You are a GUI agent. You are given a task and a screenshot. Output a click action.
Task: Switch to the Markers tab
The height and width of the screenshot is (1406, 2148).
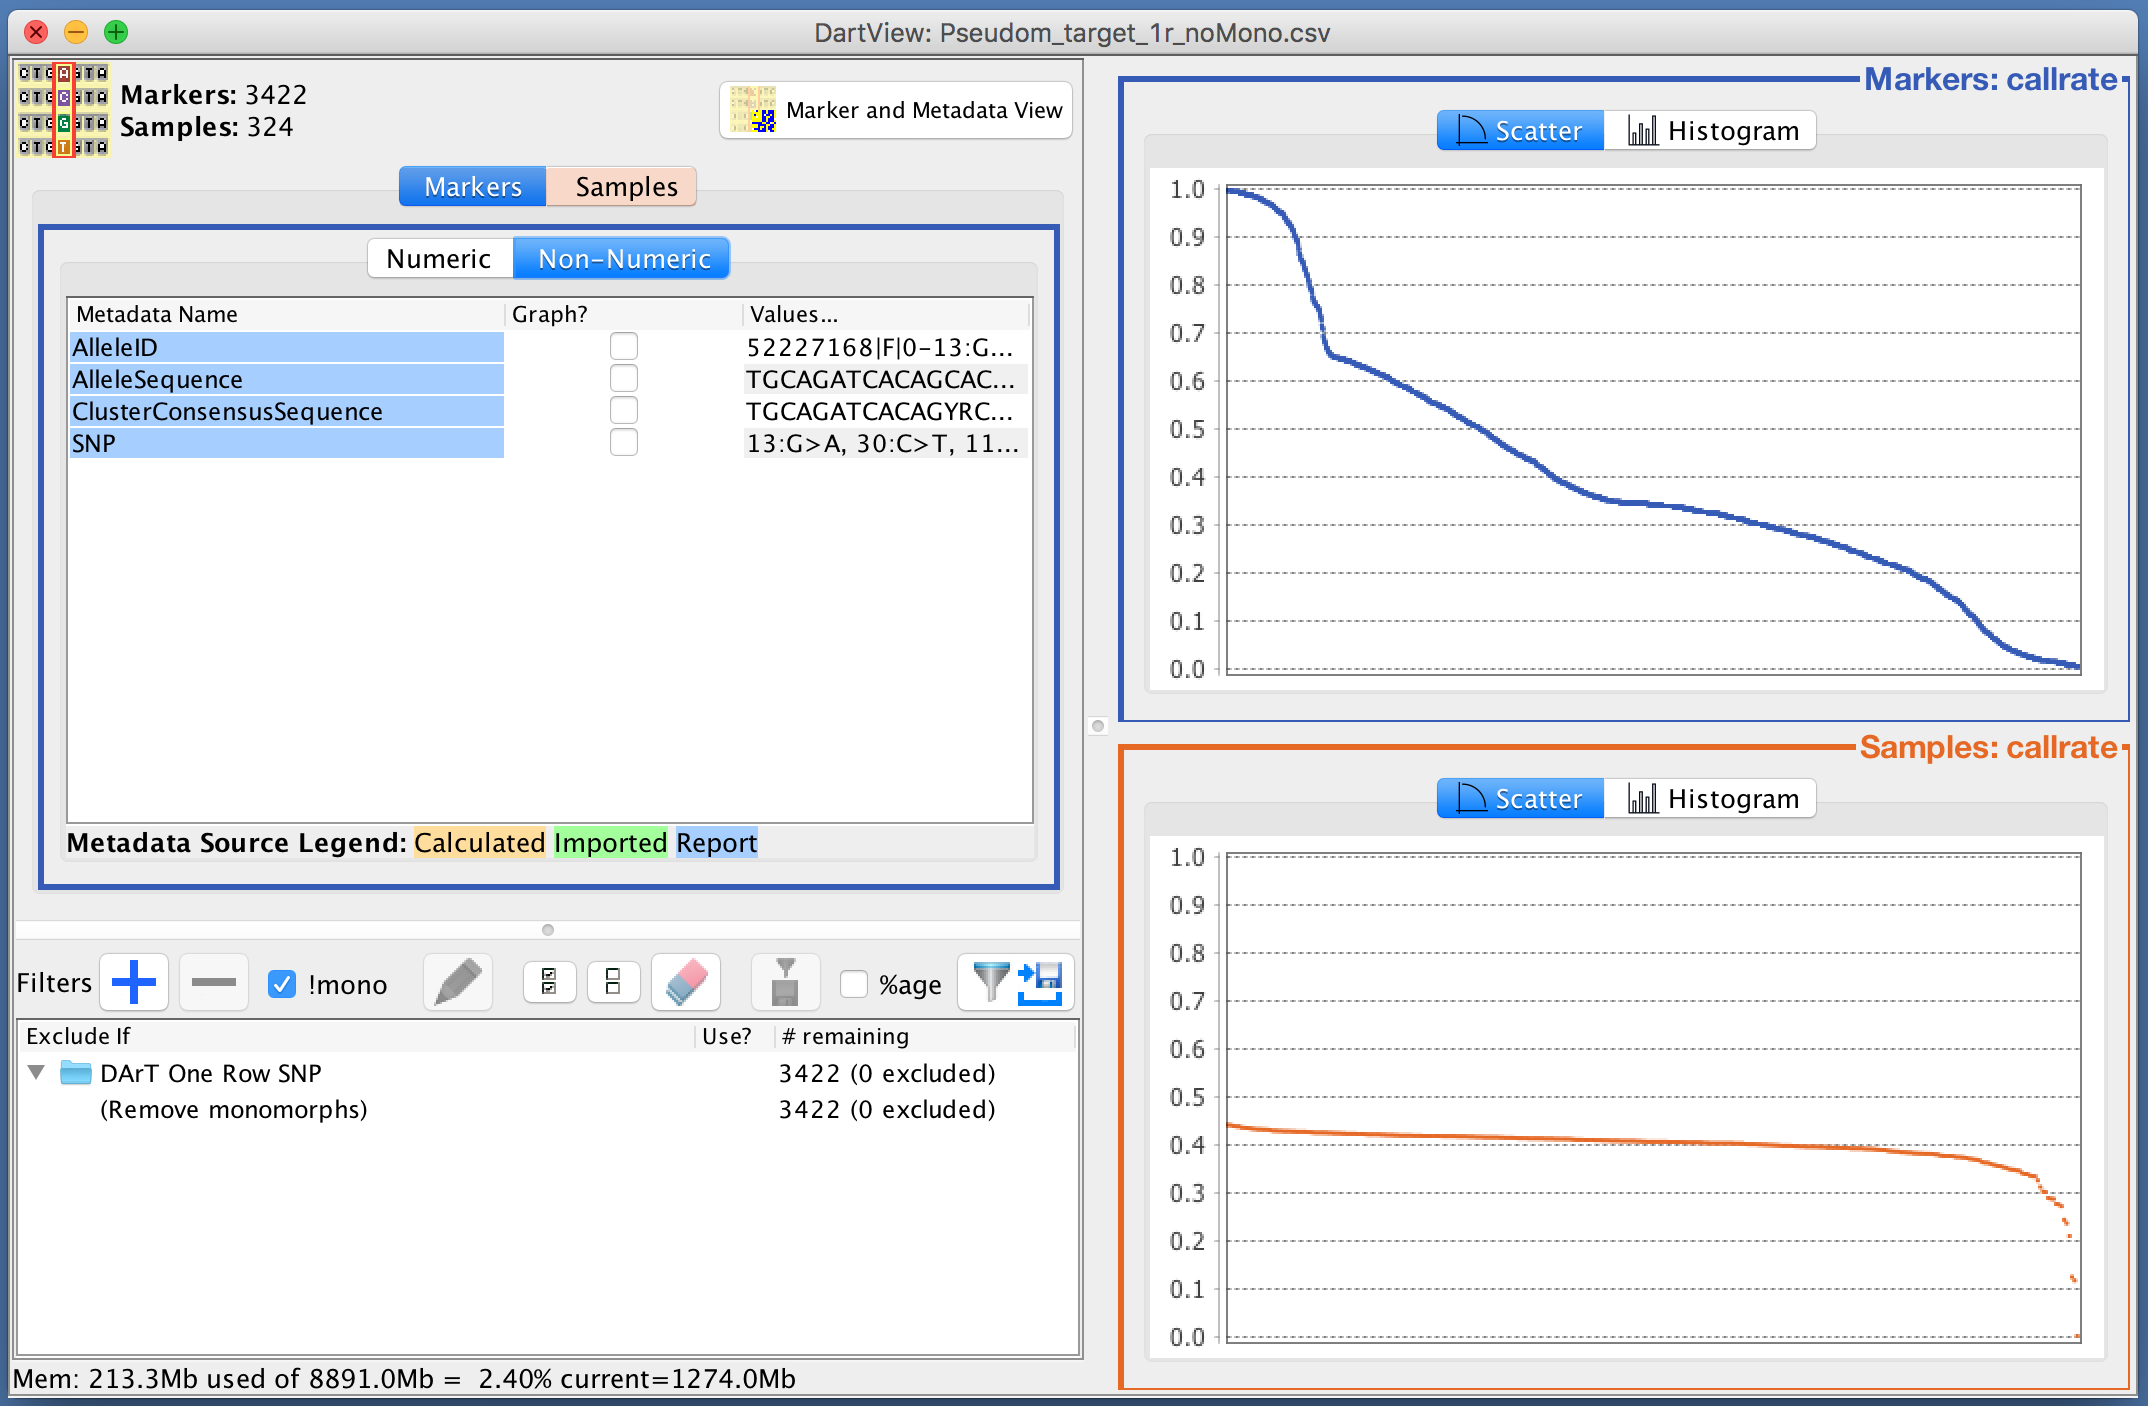click(473, 187)
